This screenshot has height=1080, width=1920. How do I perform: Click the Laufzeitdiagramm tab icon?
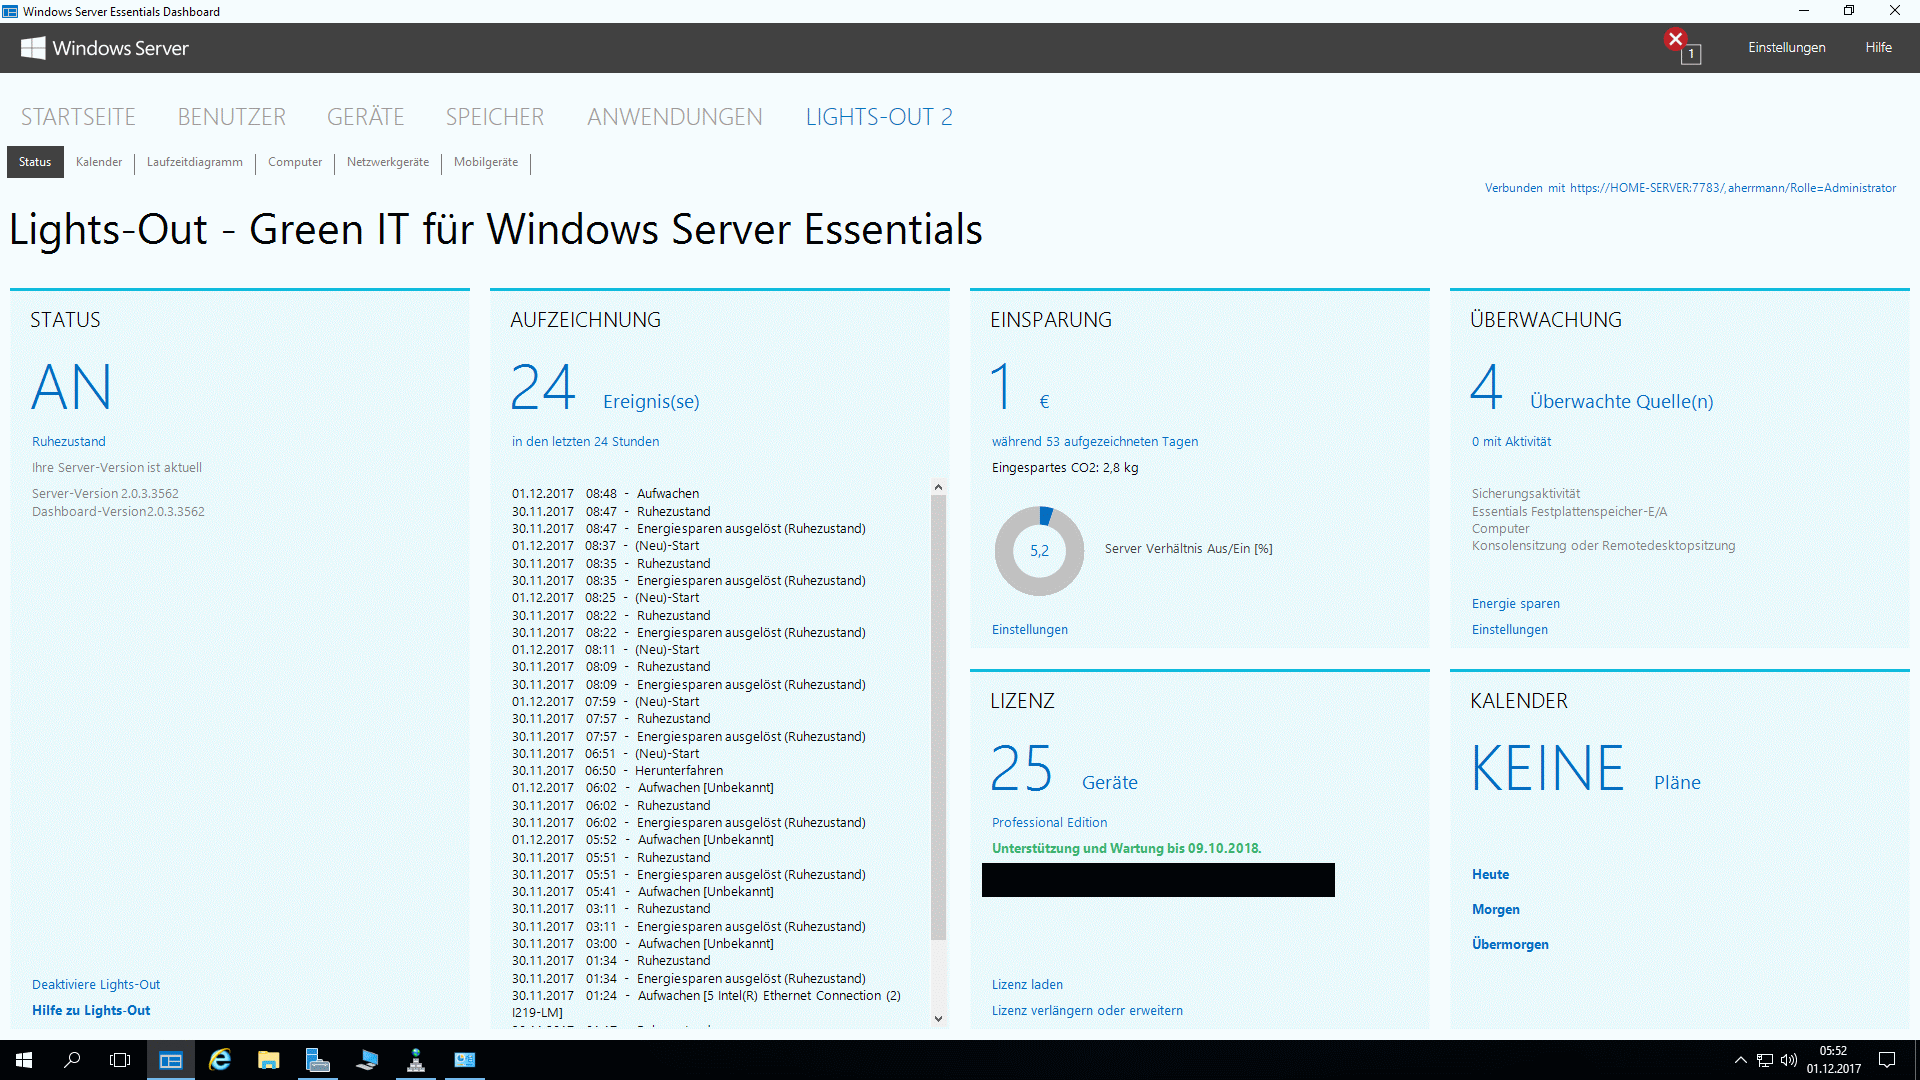[x=196, y=161]
